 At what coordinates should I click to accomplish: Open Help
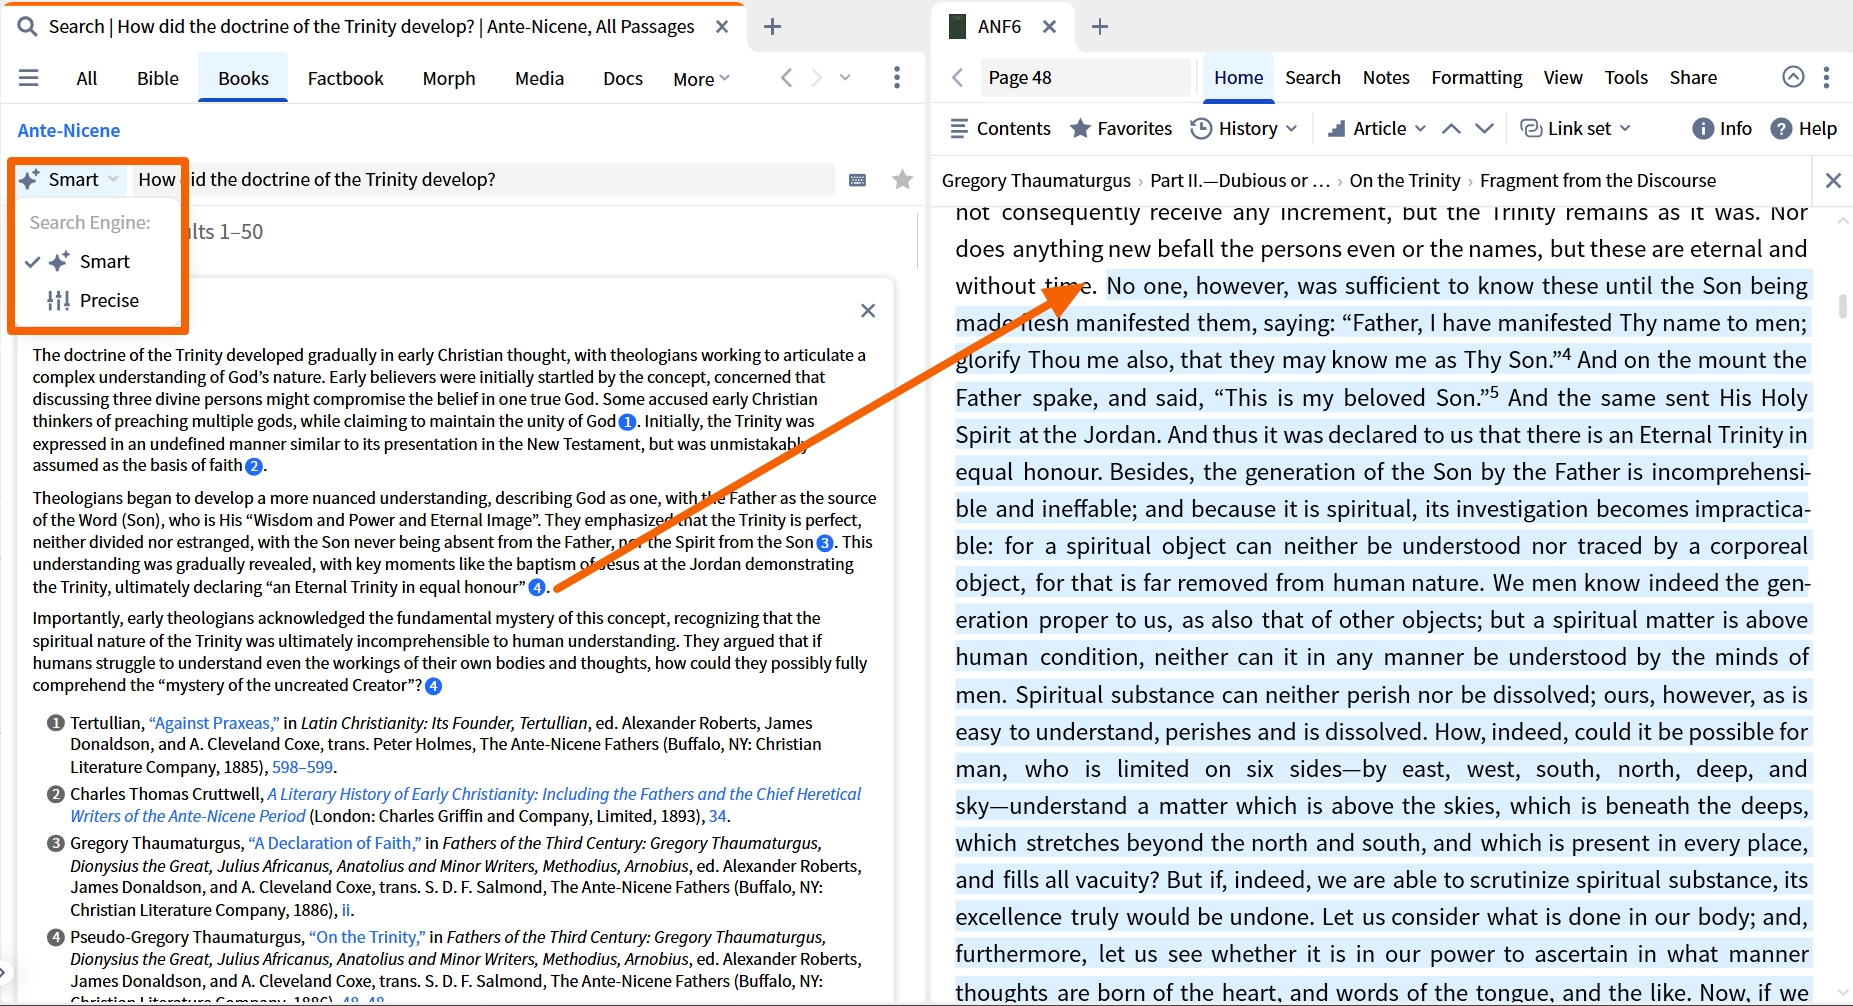pyautogui.click(x=1804, y=128)
